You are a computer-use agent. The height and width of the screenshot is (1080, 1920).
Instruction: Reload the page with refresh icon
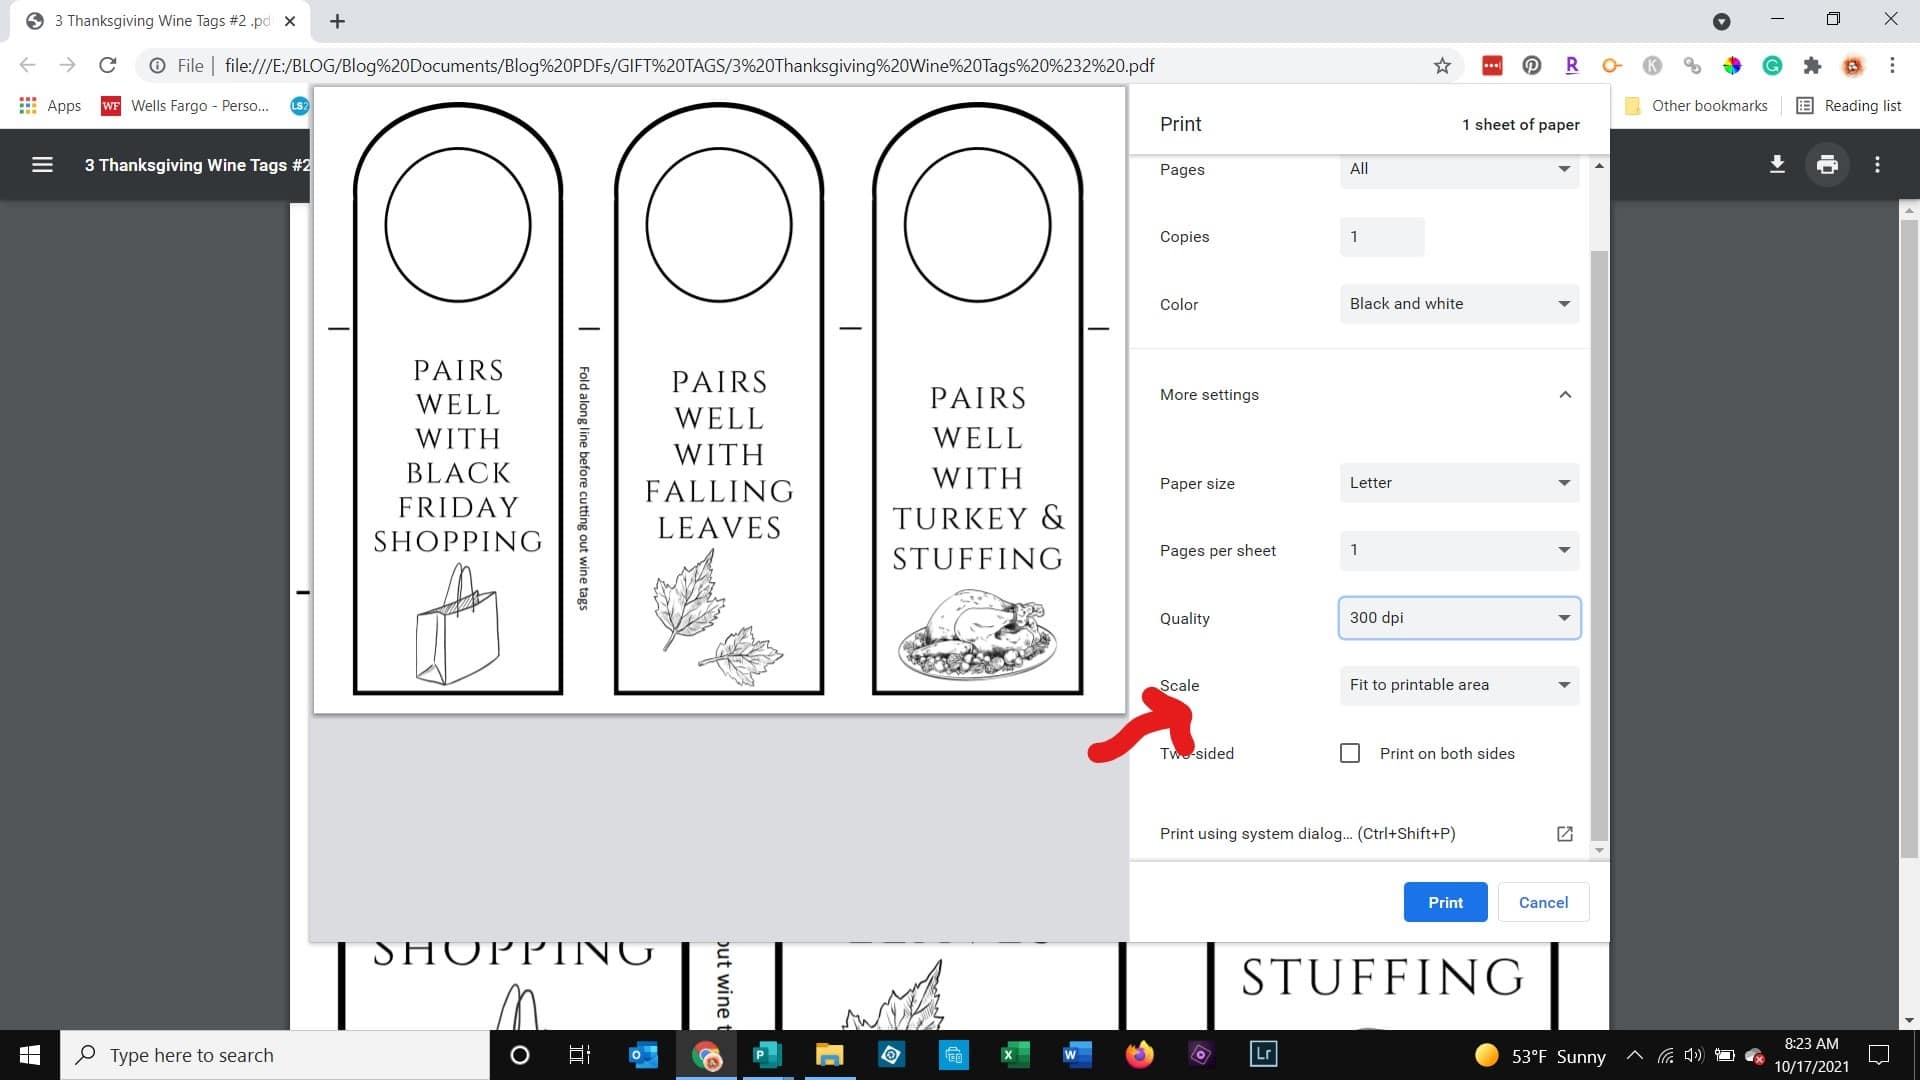(108, 66)
